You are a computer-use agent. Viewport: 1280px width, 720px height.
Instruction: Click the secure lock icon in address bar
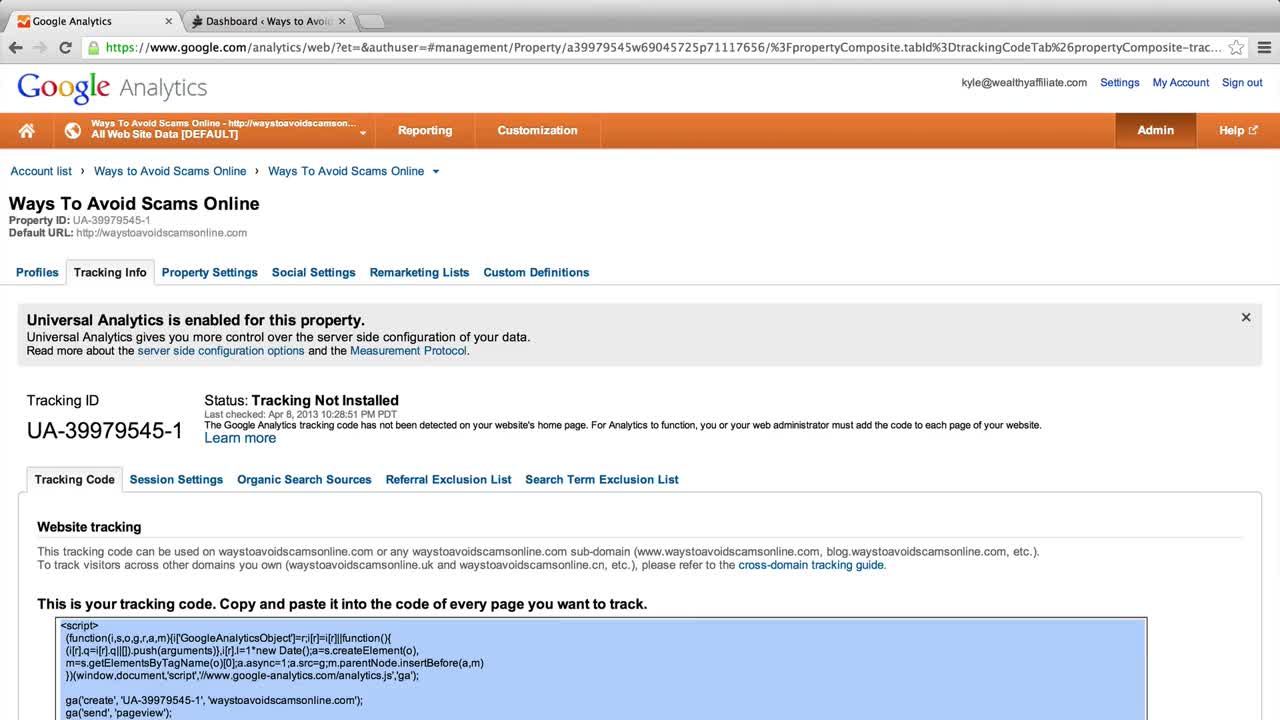point(94,47)
